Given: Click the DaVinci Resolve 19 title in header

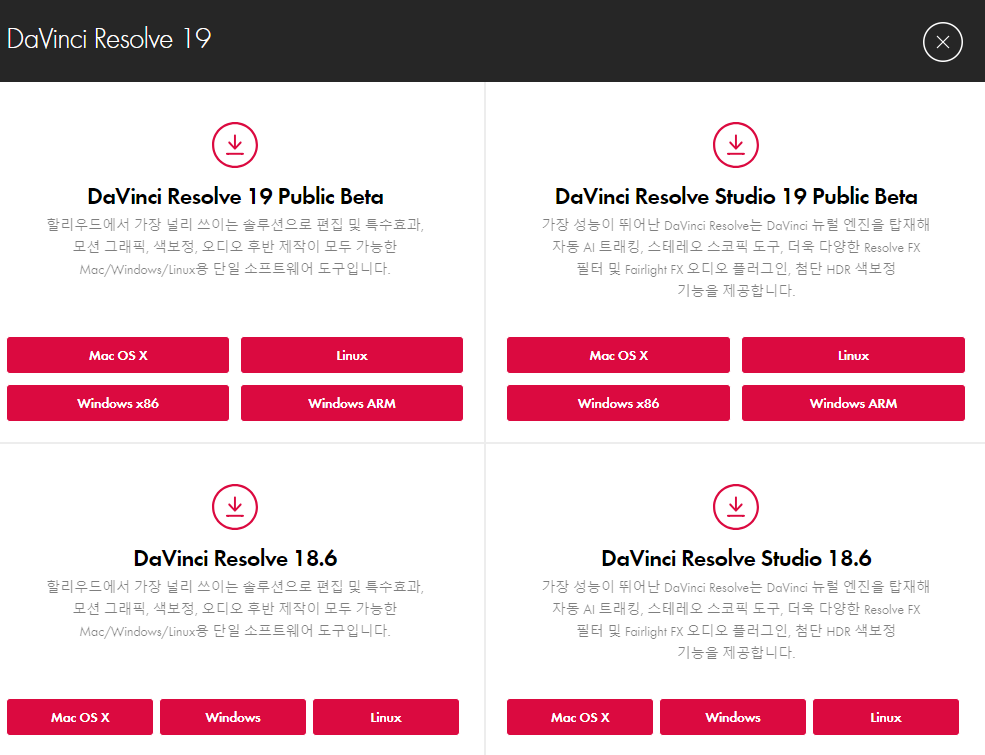Looking at the screenshot, I should click(x=109, y=39).
